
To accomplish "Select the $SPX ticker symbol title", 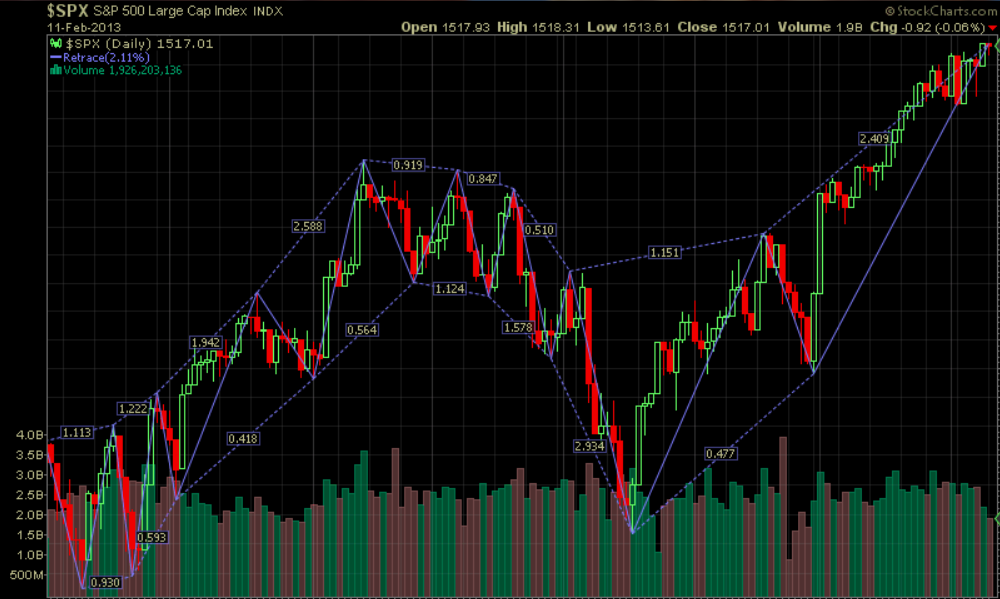I will pos(68,11).
